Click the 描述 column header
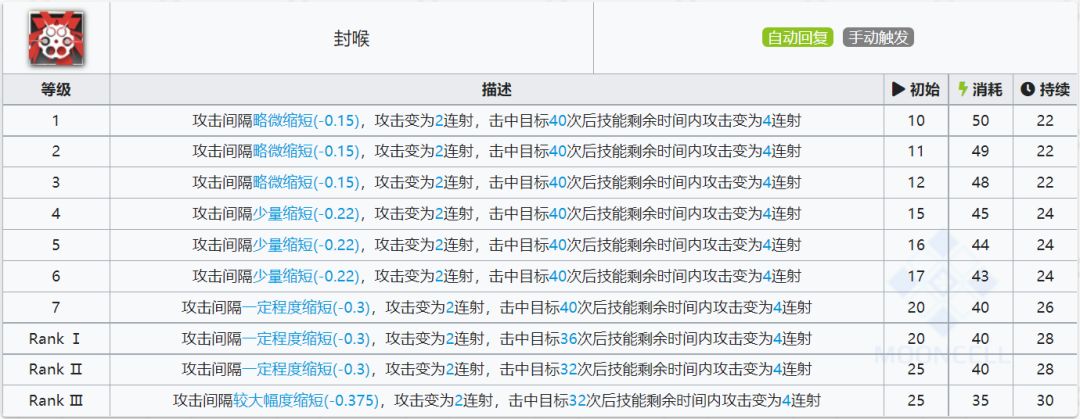The image size is (1080, 419). tap(496, 90)
